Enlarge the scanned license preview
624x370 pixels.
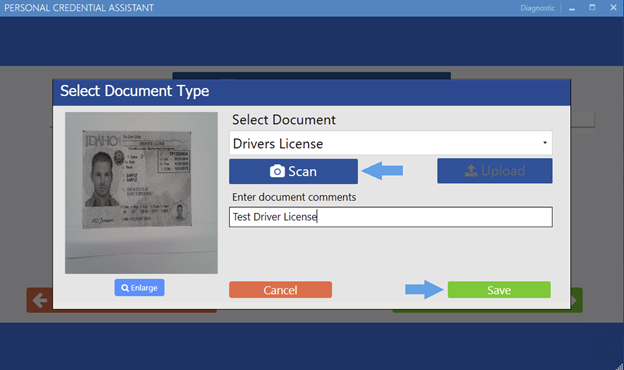point(139,288)
